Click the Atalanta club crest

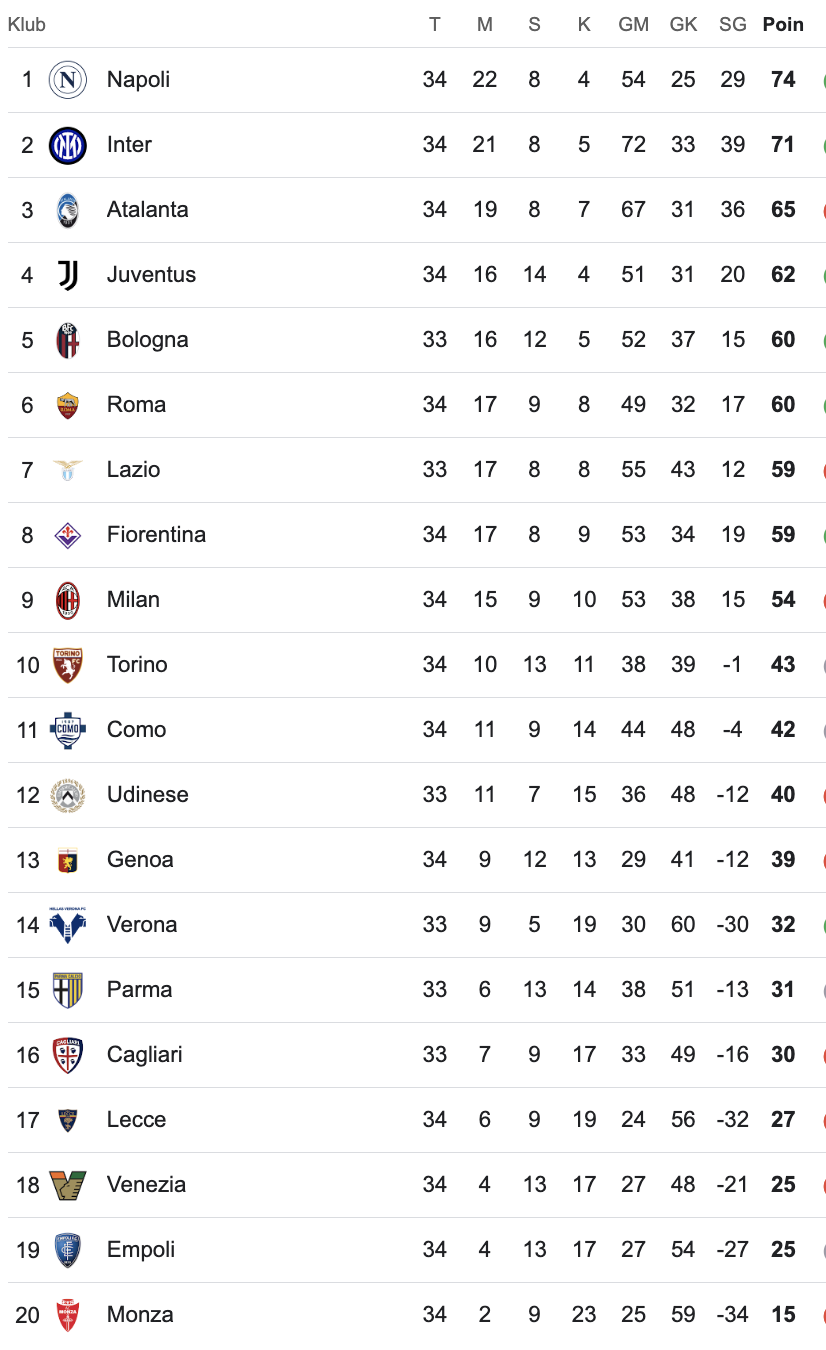[x=67, y=210]
